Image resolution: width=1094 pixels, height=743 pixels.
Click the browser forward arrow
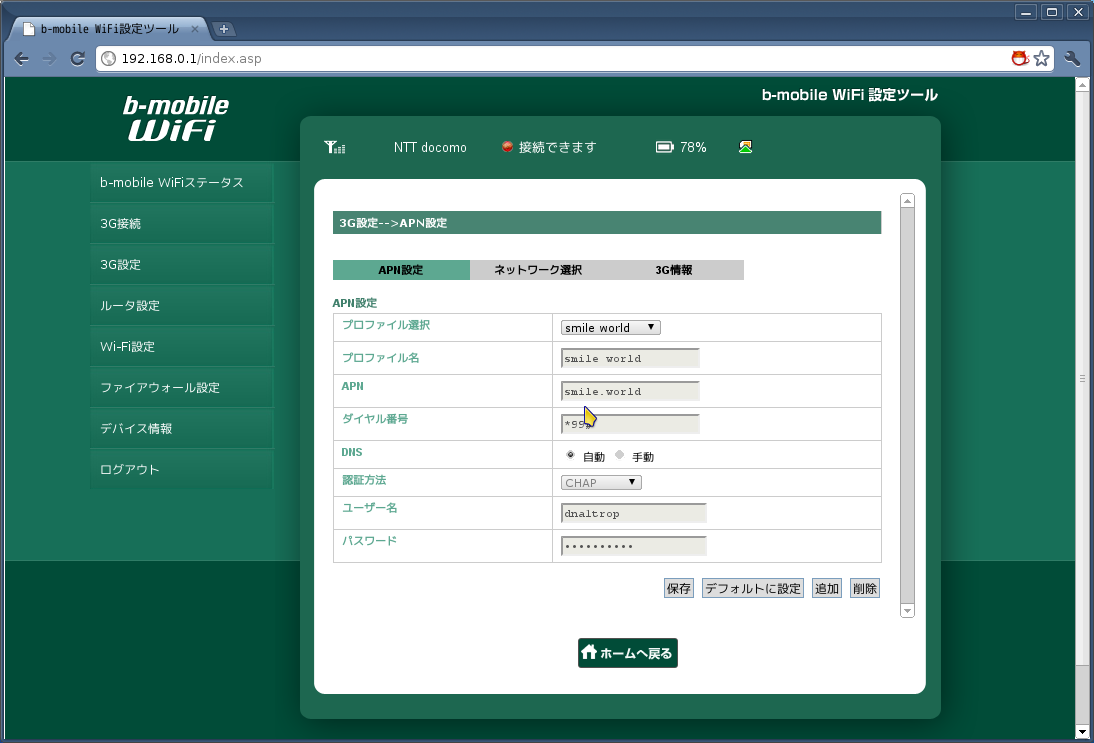(49, 59)
